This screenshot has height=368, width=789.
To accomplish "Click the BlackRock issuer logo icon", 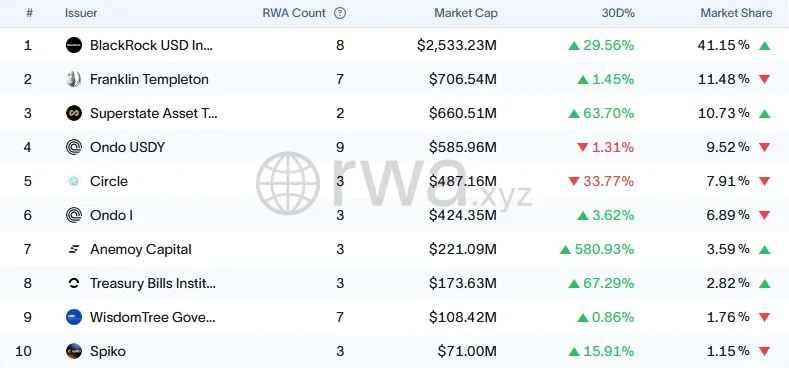I will (74, 45).
